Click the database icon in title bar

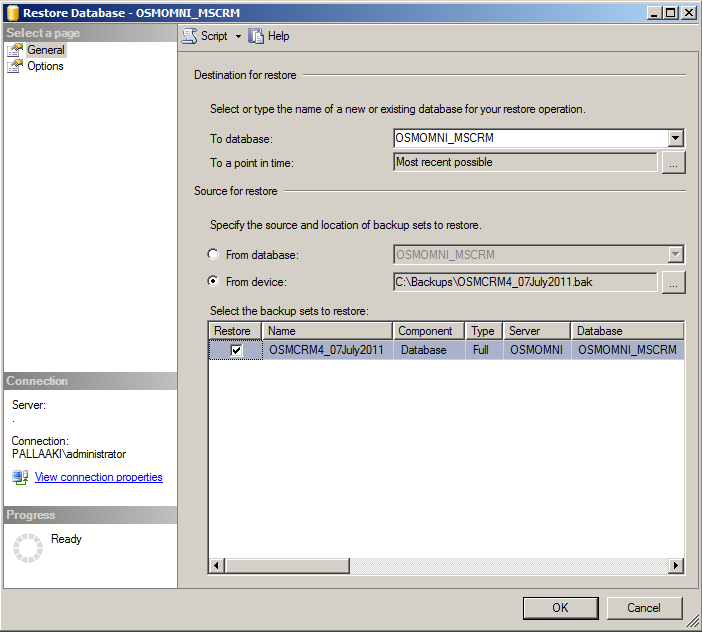coord(13,12)
